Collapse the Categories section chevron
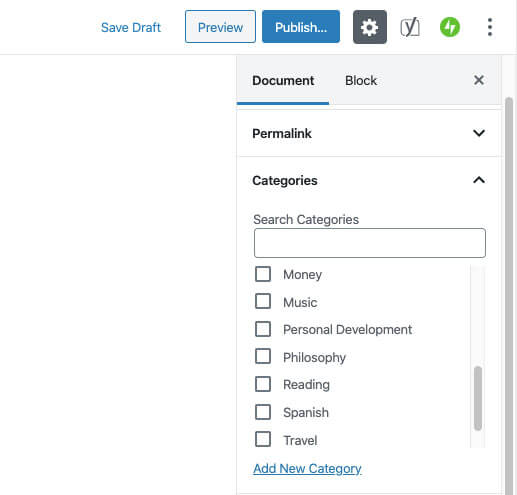This screenshot has height=495, width=517. pos(479,180)
